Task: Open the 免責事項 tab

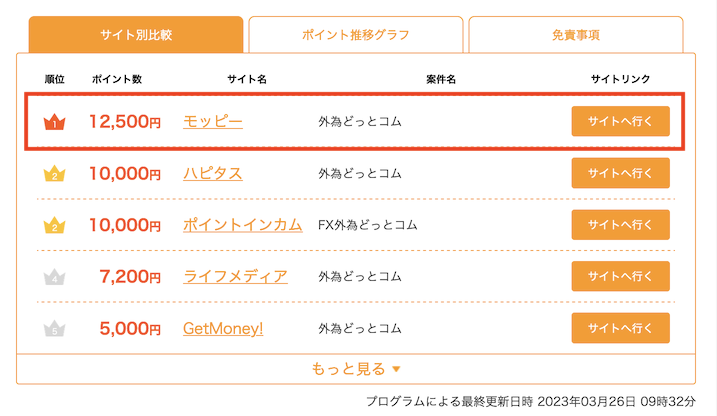Action: (576, 35)
